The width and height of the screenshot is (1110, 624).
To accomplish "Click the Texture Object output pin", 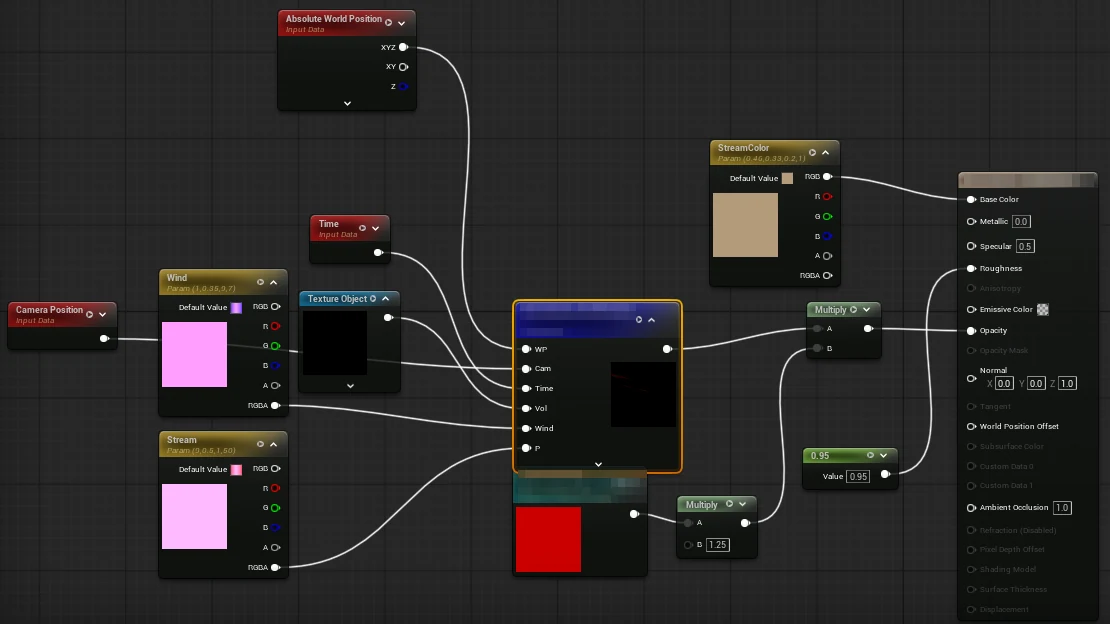I will [x=388, y=317].
